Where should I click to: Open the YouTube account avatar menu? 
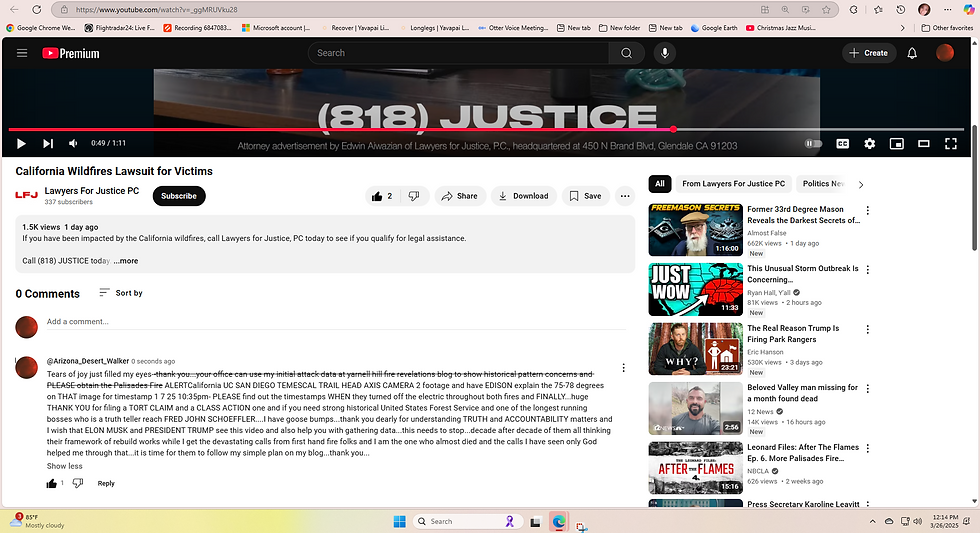click(x=944, y=53)
